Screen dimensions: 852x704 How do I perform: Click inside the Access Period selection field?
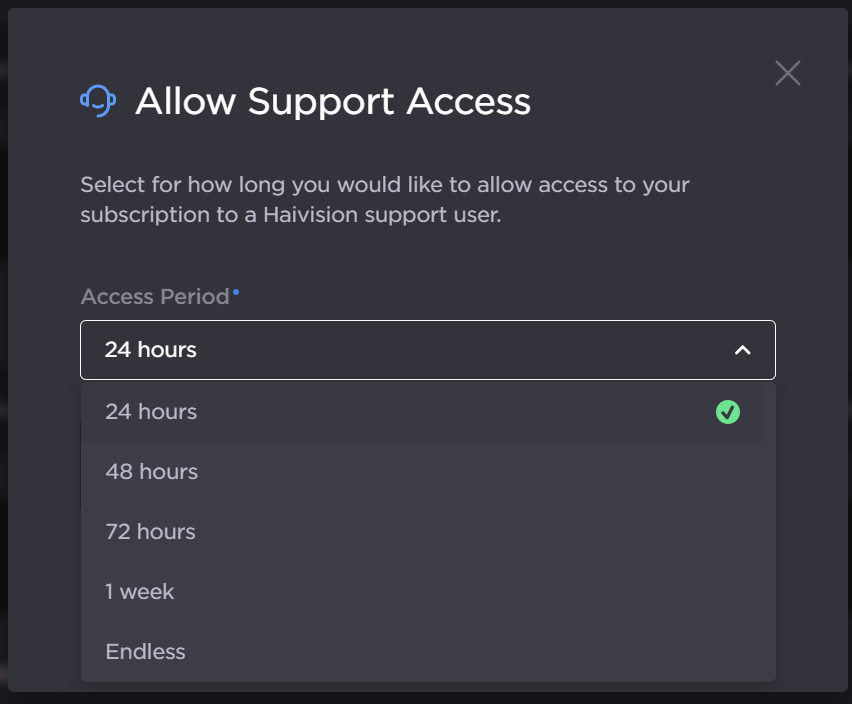428,351
